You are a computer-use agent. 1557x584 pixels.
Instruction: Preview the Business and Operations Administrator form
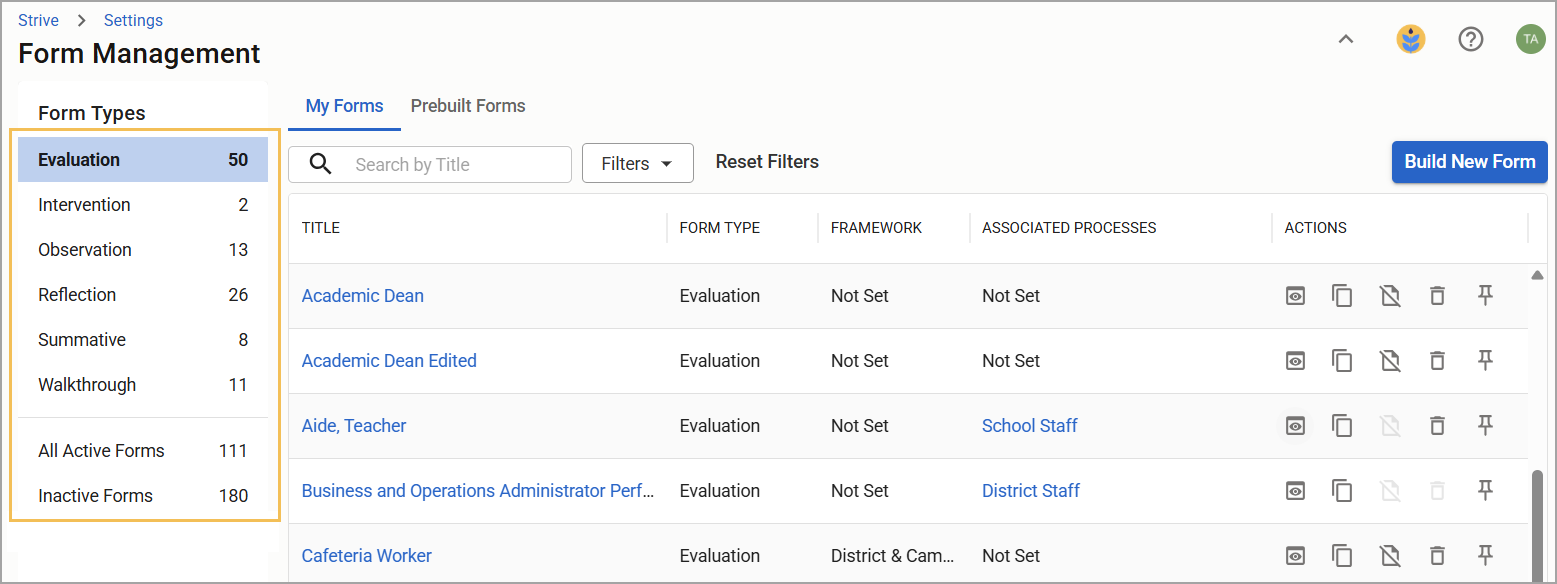coord(1295,491)
